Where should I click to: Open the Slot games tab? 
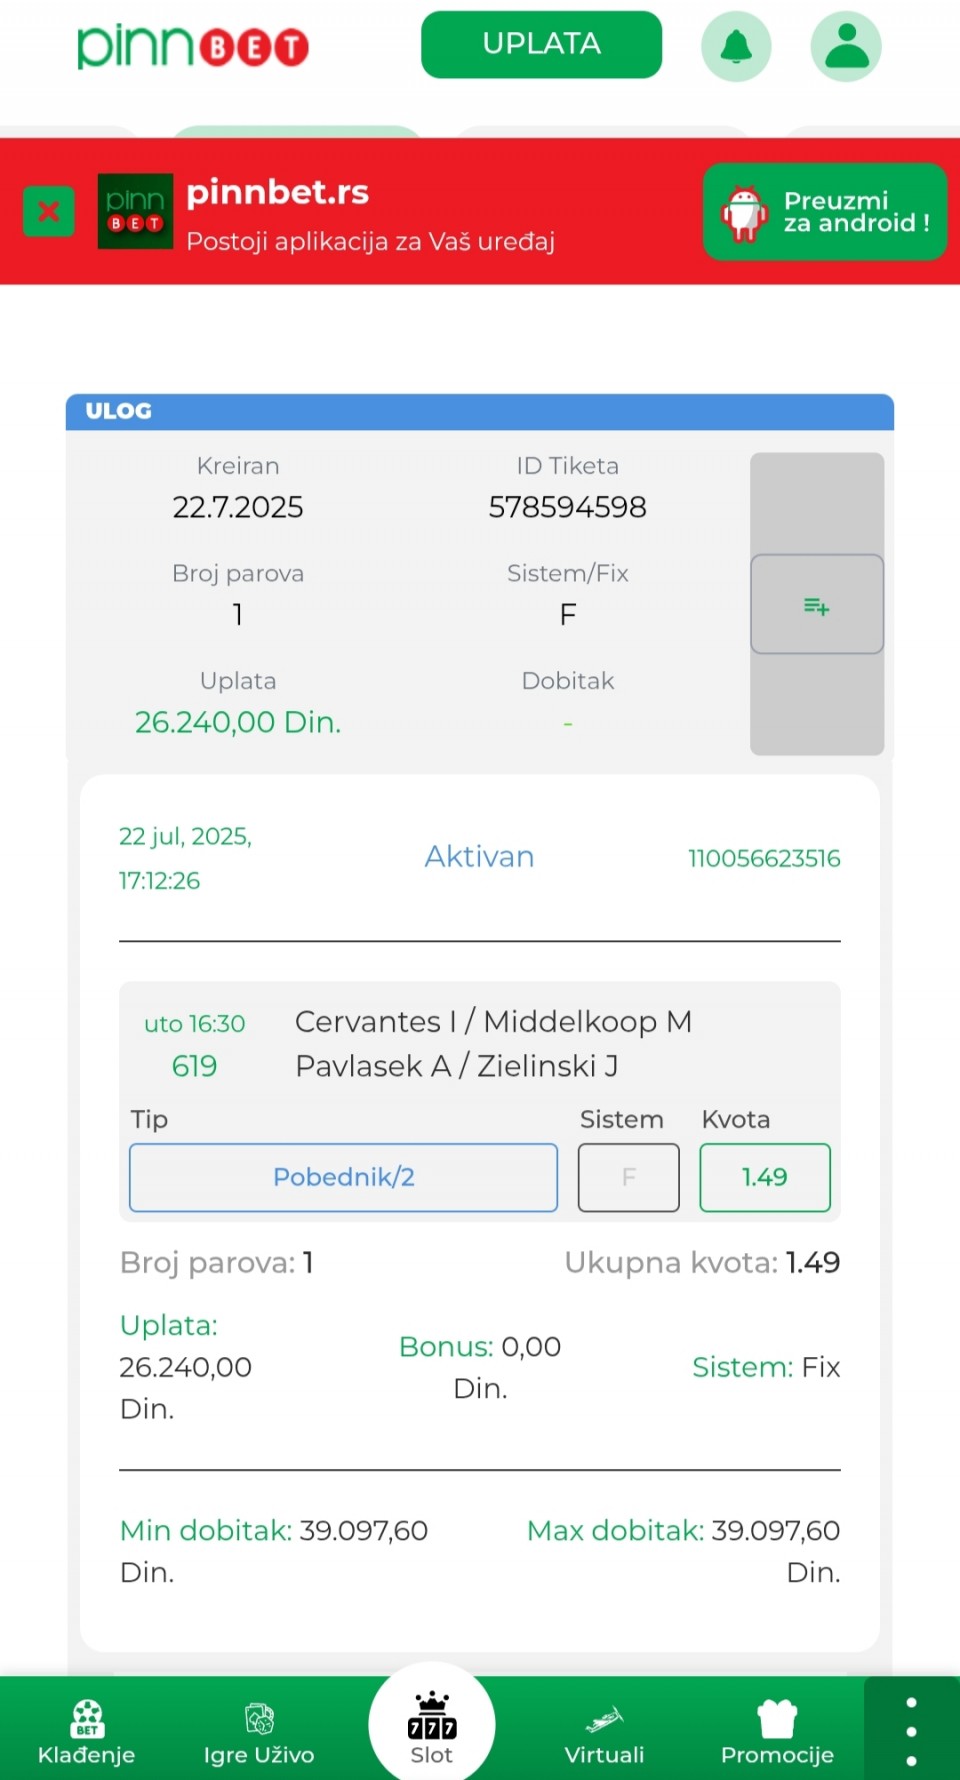pos(431,1728)
